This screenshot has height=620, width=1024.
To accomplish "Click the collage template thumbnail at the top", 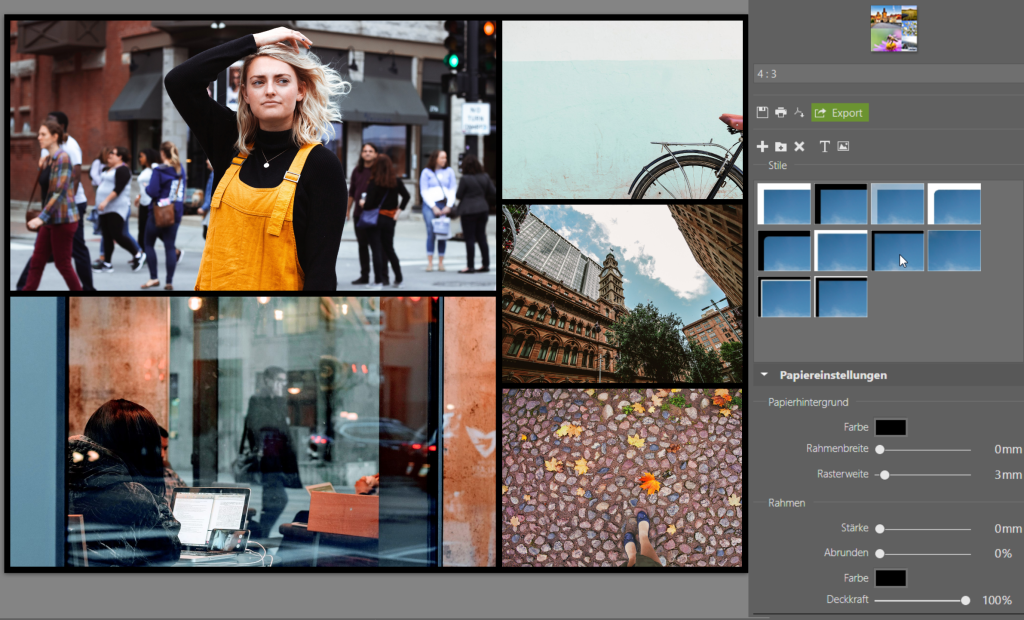I will tap(893, 28).
